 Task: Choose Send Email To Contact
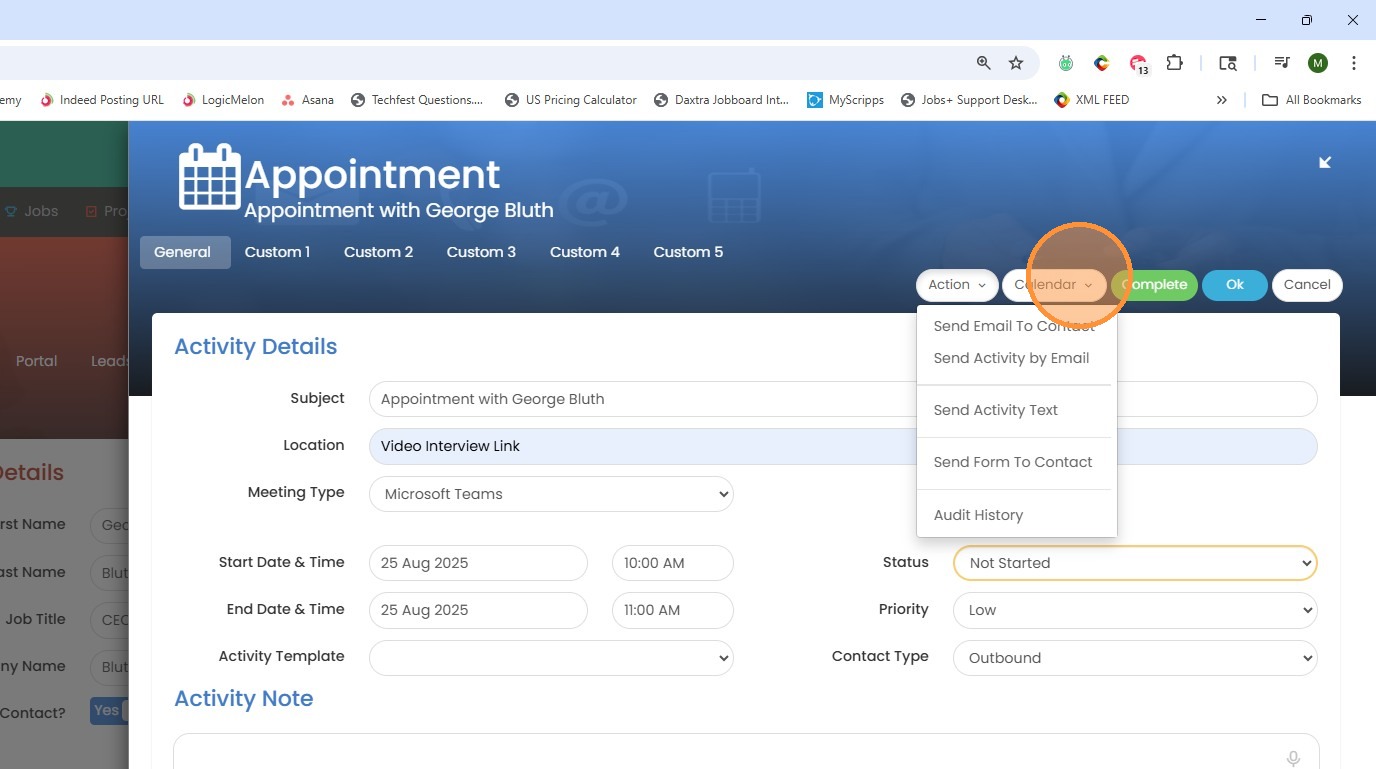[x=1014, y=326]
